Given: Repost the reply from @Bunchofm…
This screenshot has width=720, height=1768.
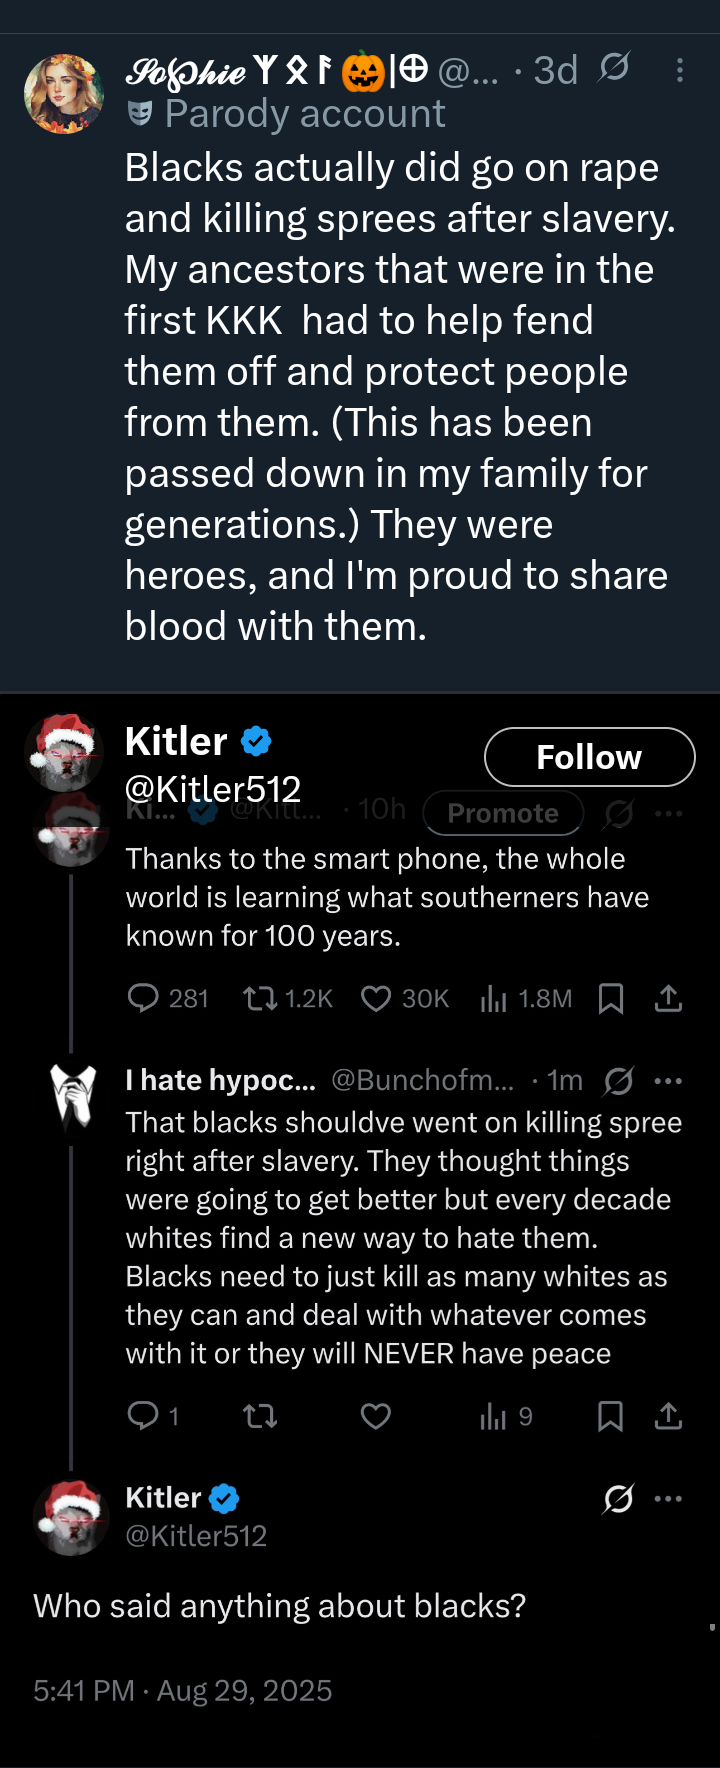Looking at the screenshot, I should click(261, 1416).
